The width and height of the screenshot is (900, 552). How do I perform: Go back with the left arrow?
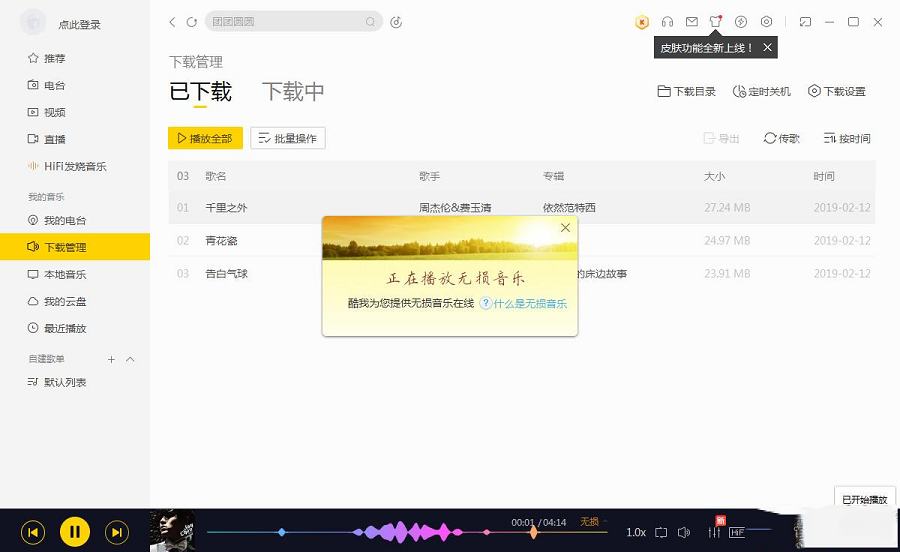(172, 22)
